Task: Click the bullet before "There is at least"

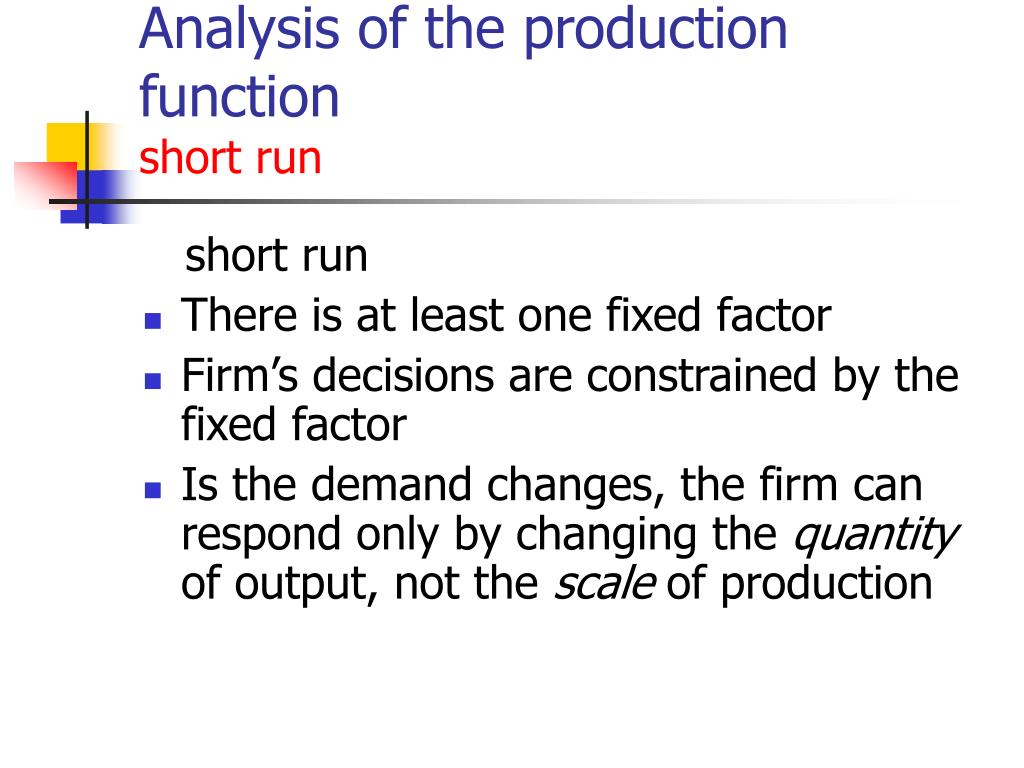Action: tap(152, 321)
